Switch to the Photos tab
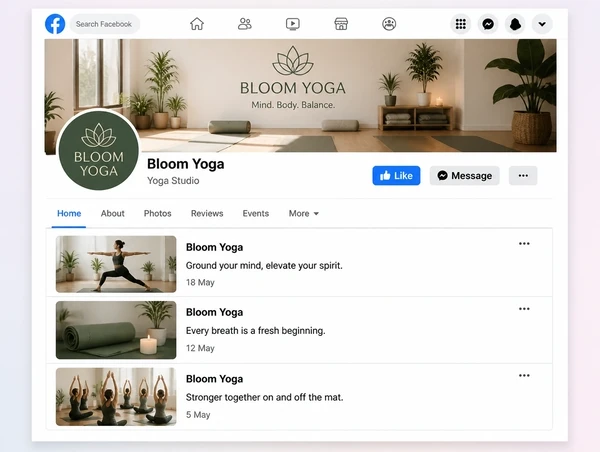This screenshot has width=600, height=452. point(158,214)
